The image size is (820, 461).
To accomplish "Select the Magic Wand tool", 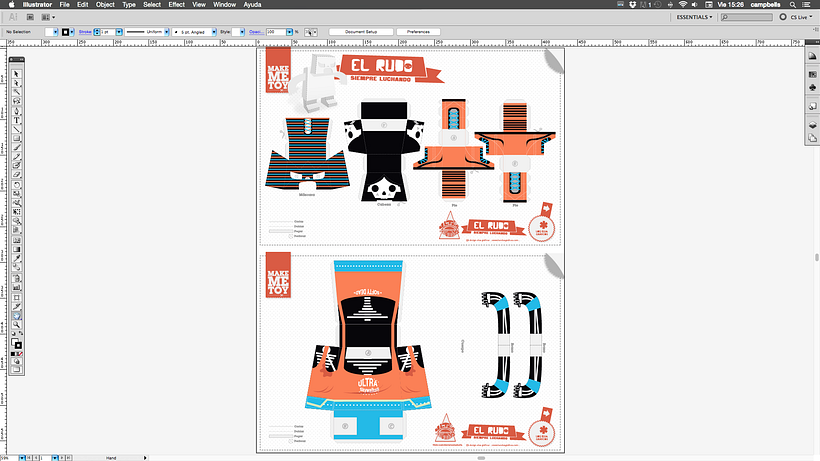I will [x=16, y=91].
